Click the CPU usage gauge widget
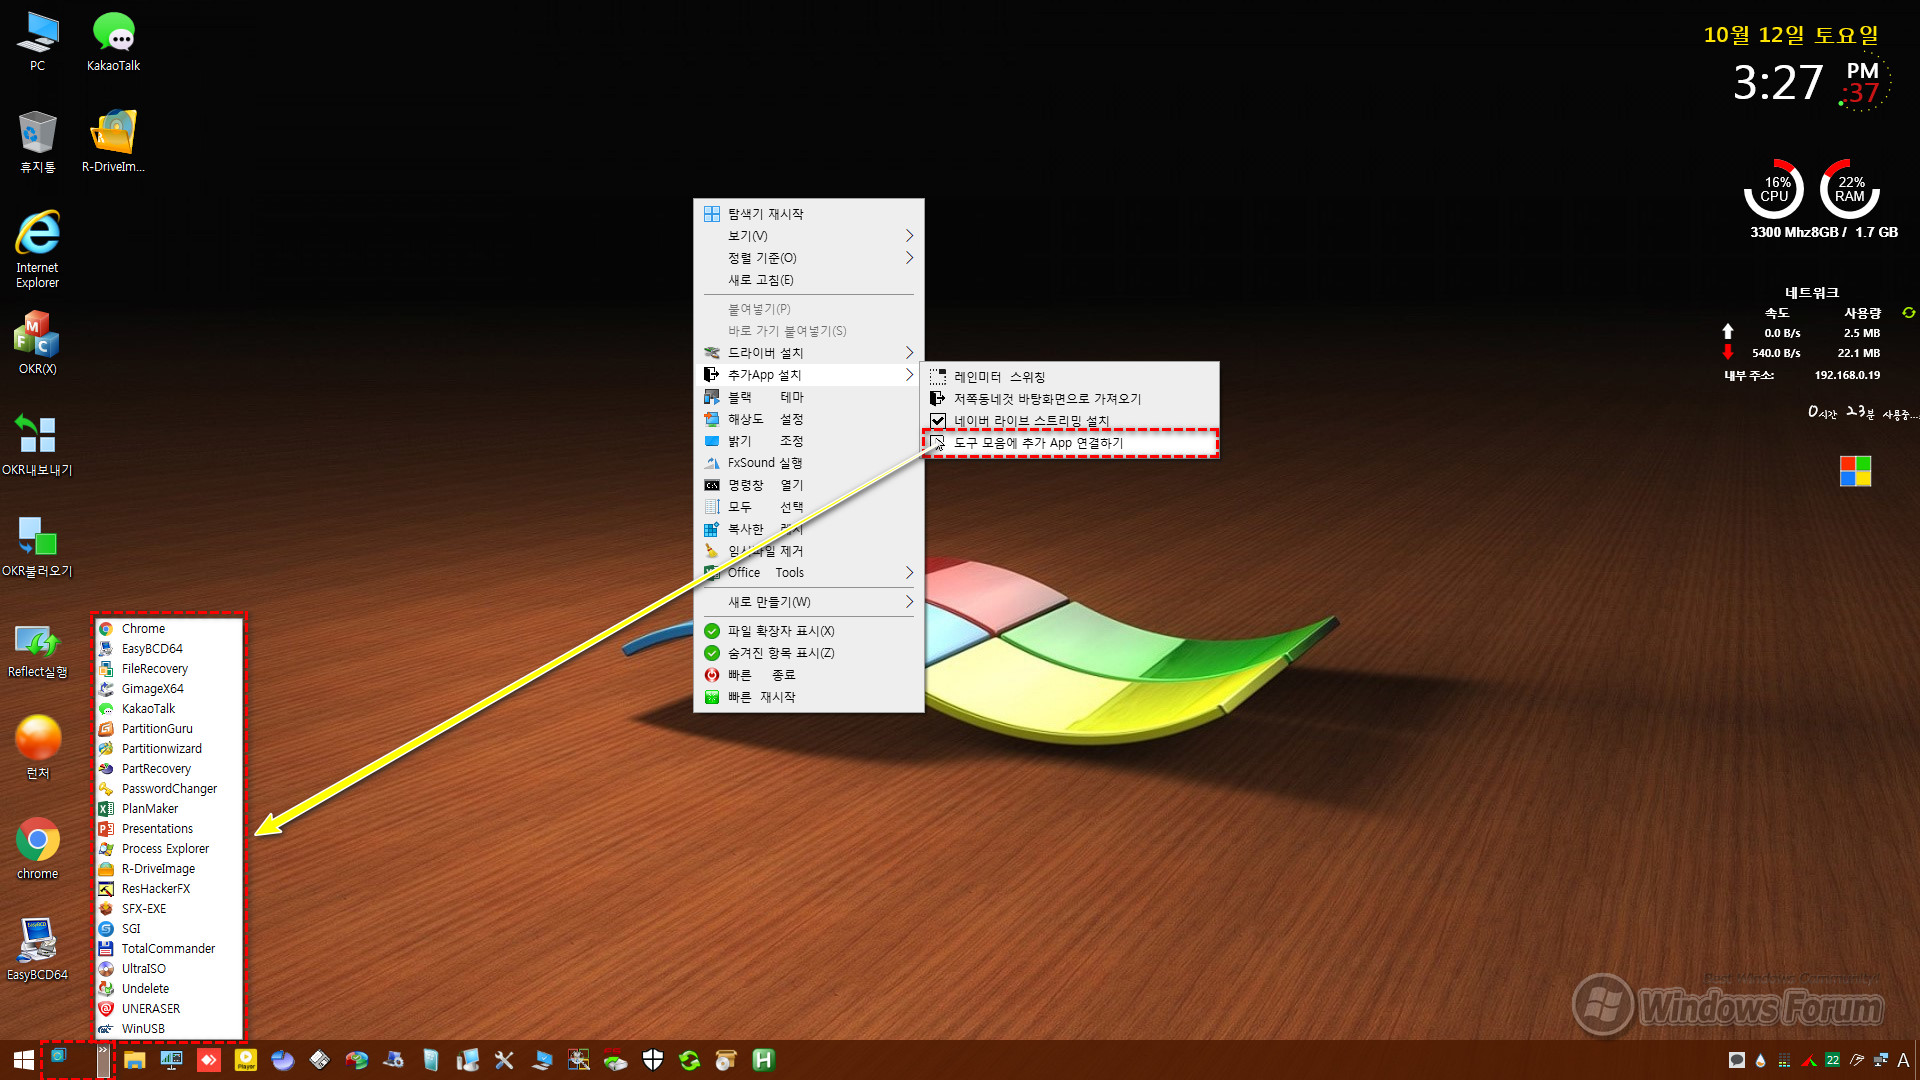Image resolution: width=1920 pixels, height=1080 pixels. [1774, 189]
